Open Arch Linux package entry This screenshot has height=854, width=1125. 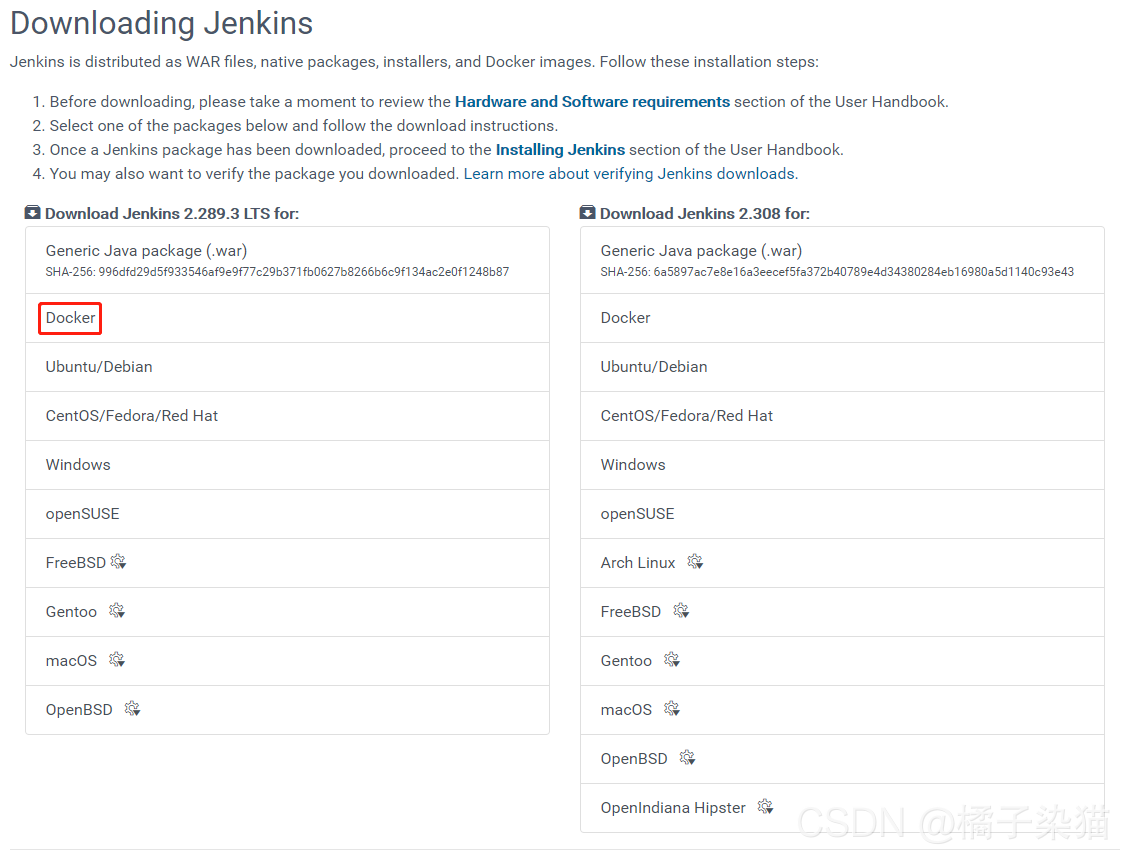pyautogui.click(x=842, y=563)
